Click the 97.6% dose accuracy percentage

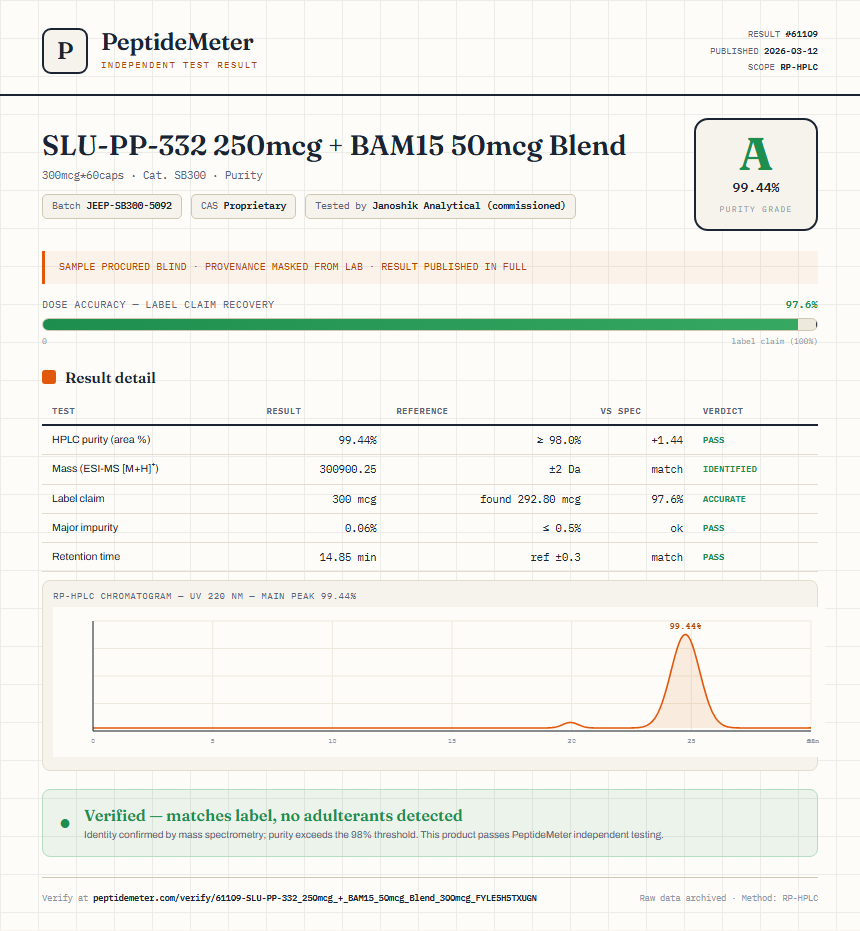coord(802,305)
